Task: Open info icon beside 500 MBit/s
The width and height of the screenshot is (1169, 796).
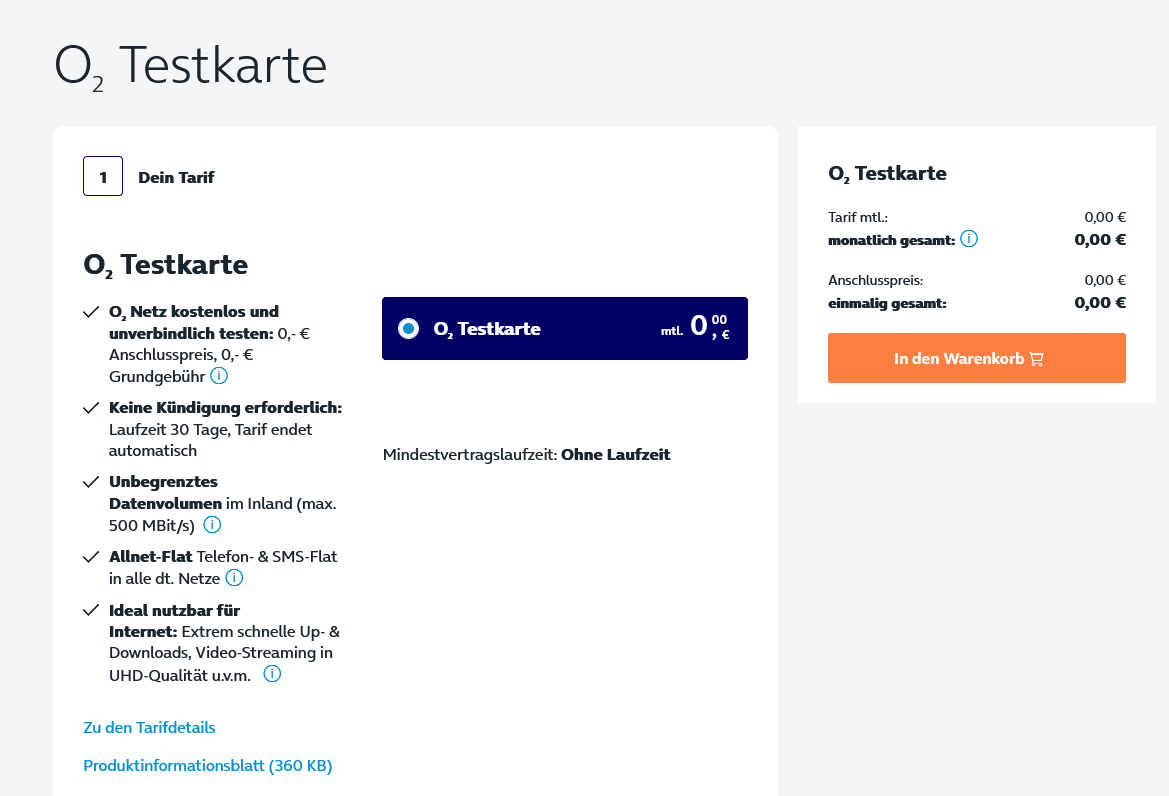Action: tap(212, 525)
